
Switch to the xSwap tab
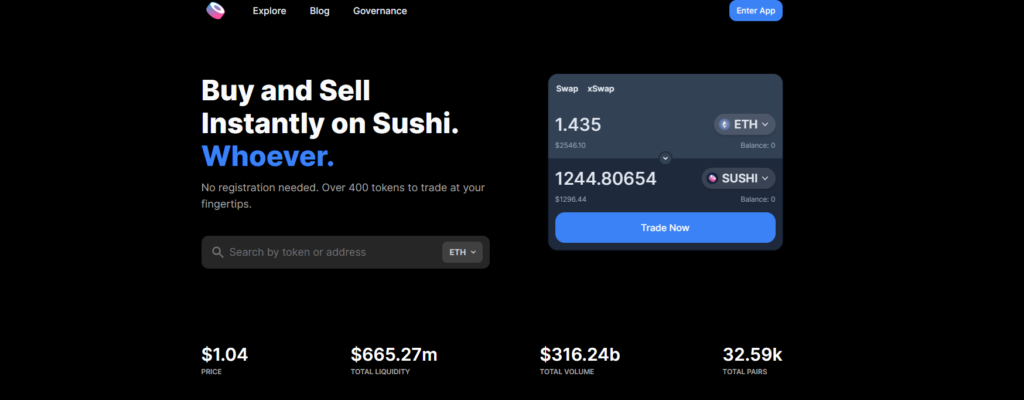[x=601, y=89]
